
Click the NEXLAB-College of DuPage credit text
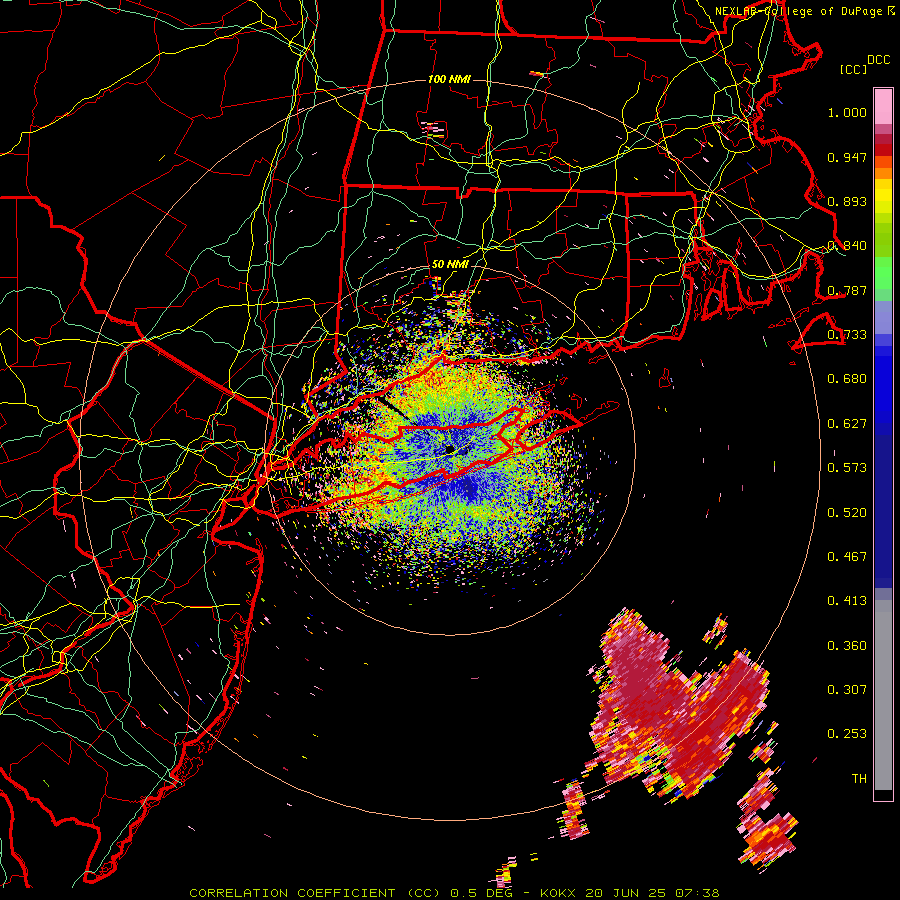(x=805, y=11)
